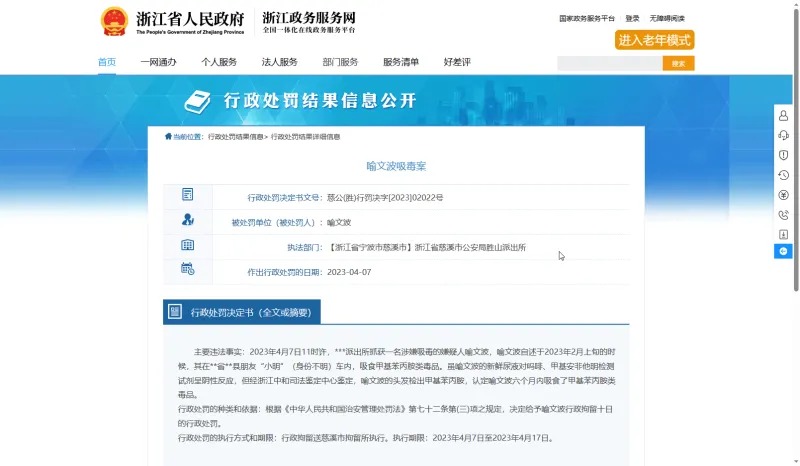Click the home icon in breadcrumb

tap(167, 137)
